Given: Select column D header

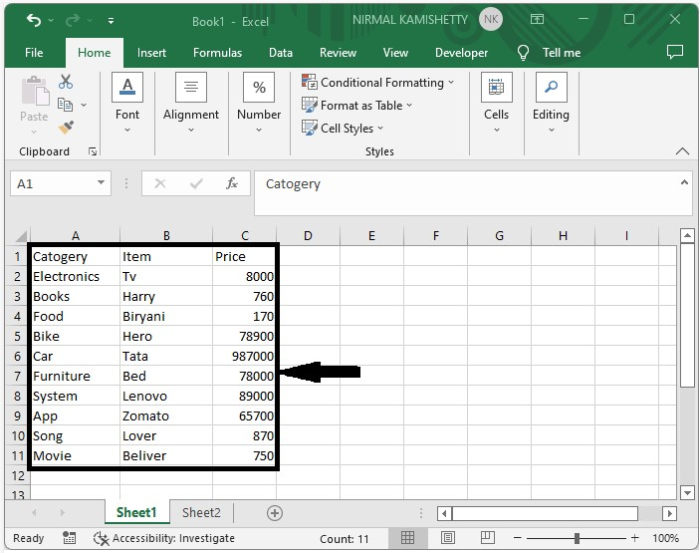Looking at the screenshot, I should coord(308,235).
